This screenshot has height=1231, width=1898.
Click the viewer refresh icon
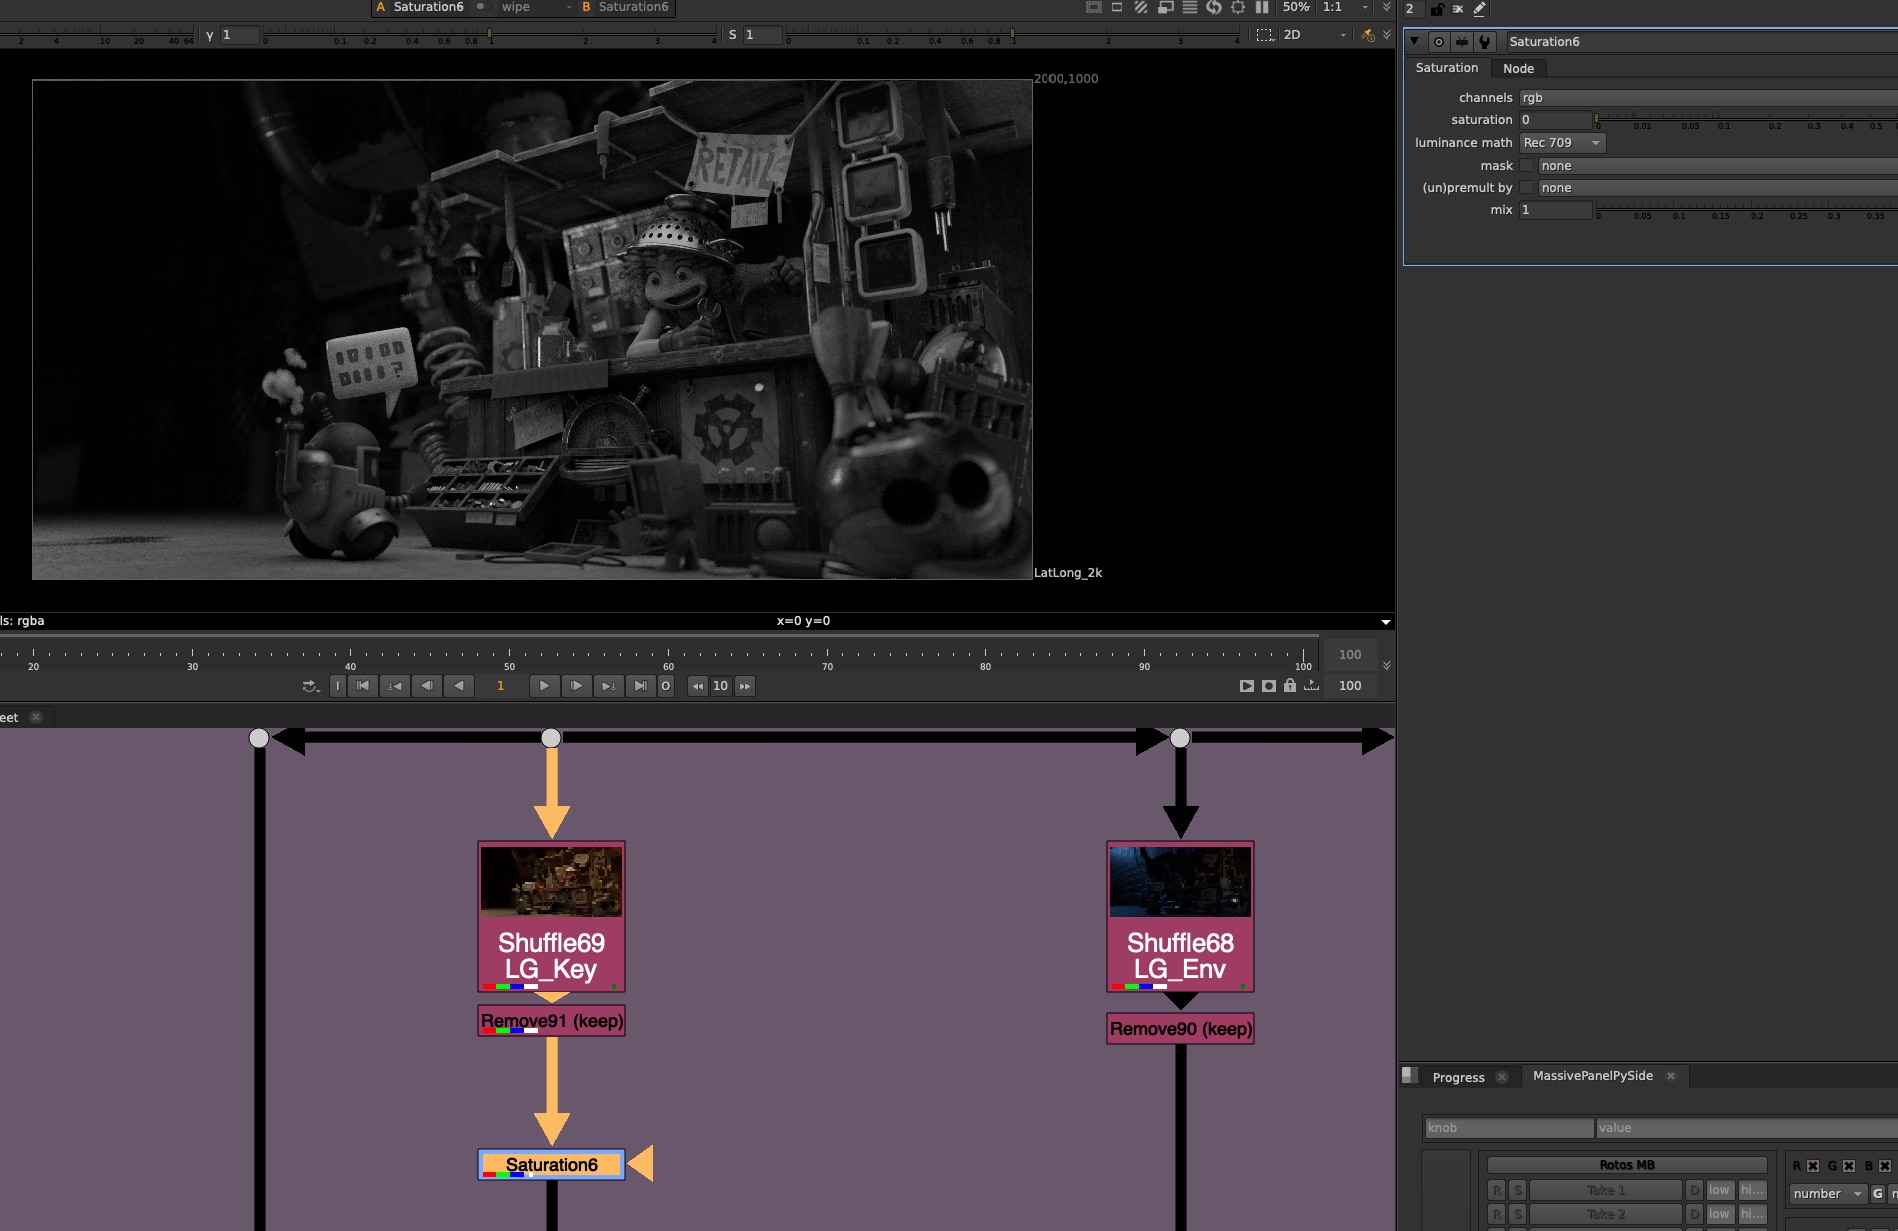click(1214, 7)
